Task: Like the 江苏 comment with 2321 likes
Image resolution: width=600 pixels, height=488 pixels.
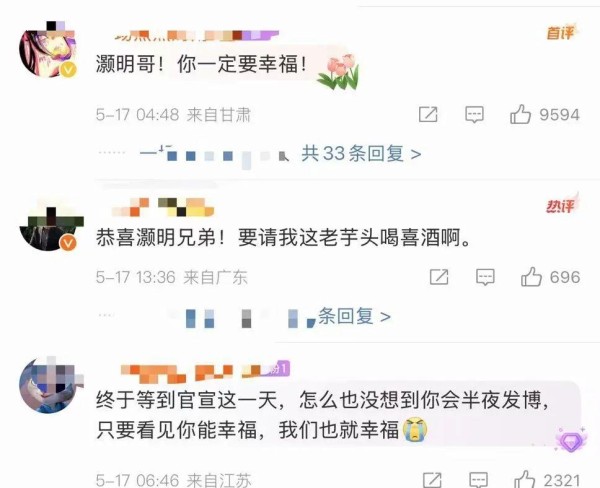Action: 524,479
